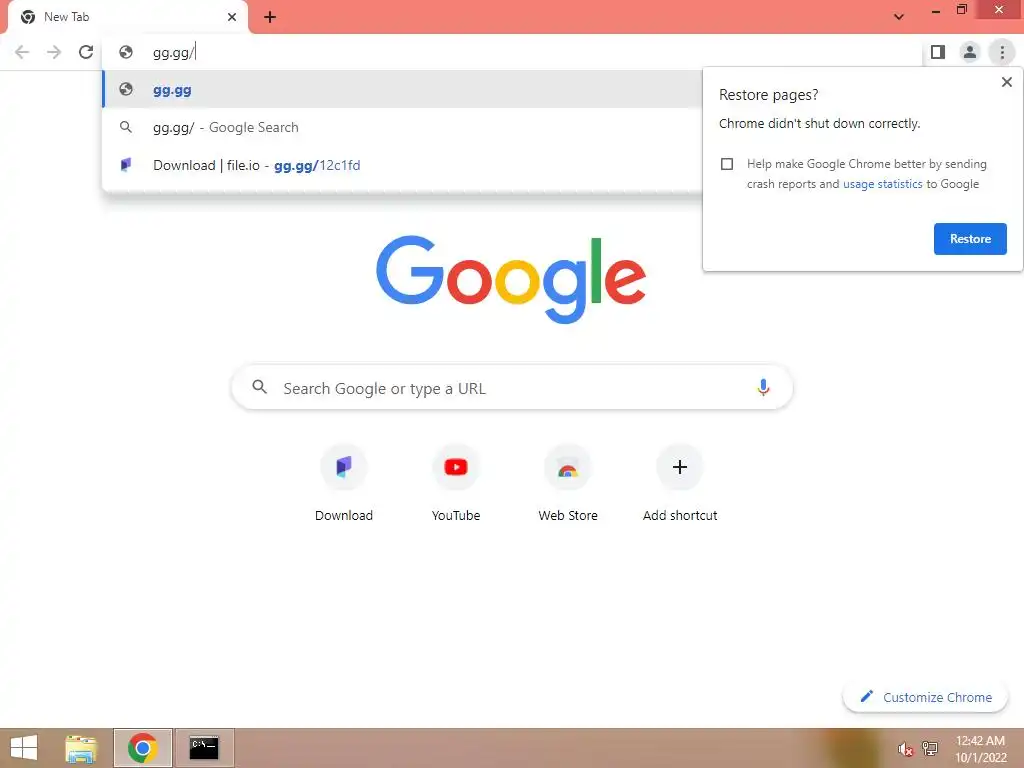Select the New Tab tab

127,17
